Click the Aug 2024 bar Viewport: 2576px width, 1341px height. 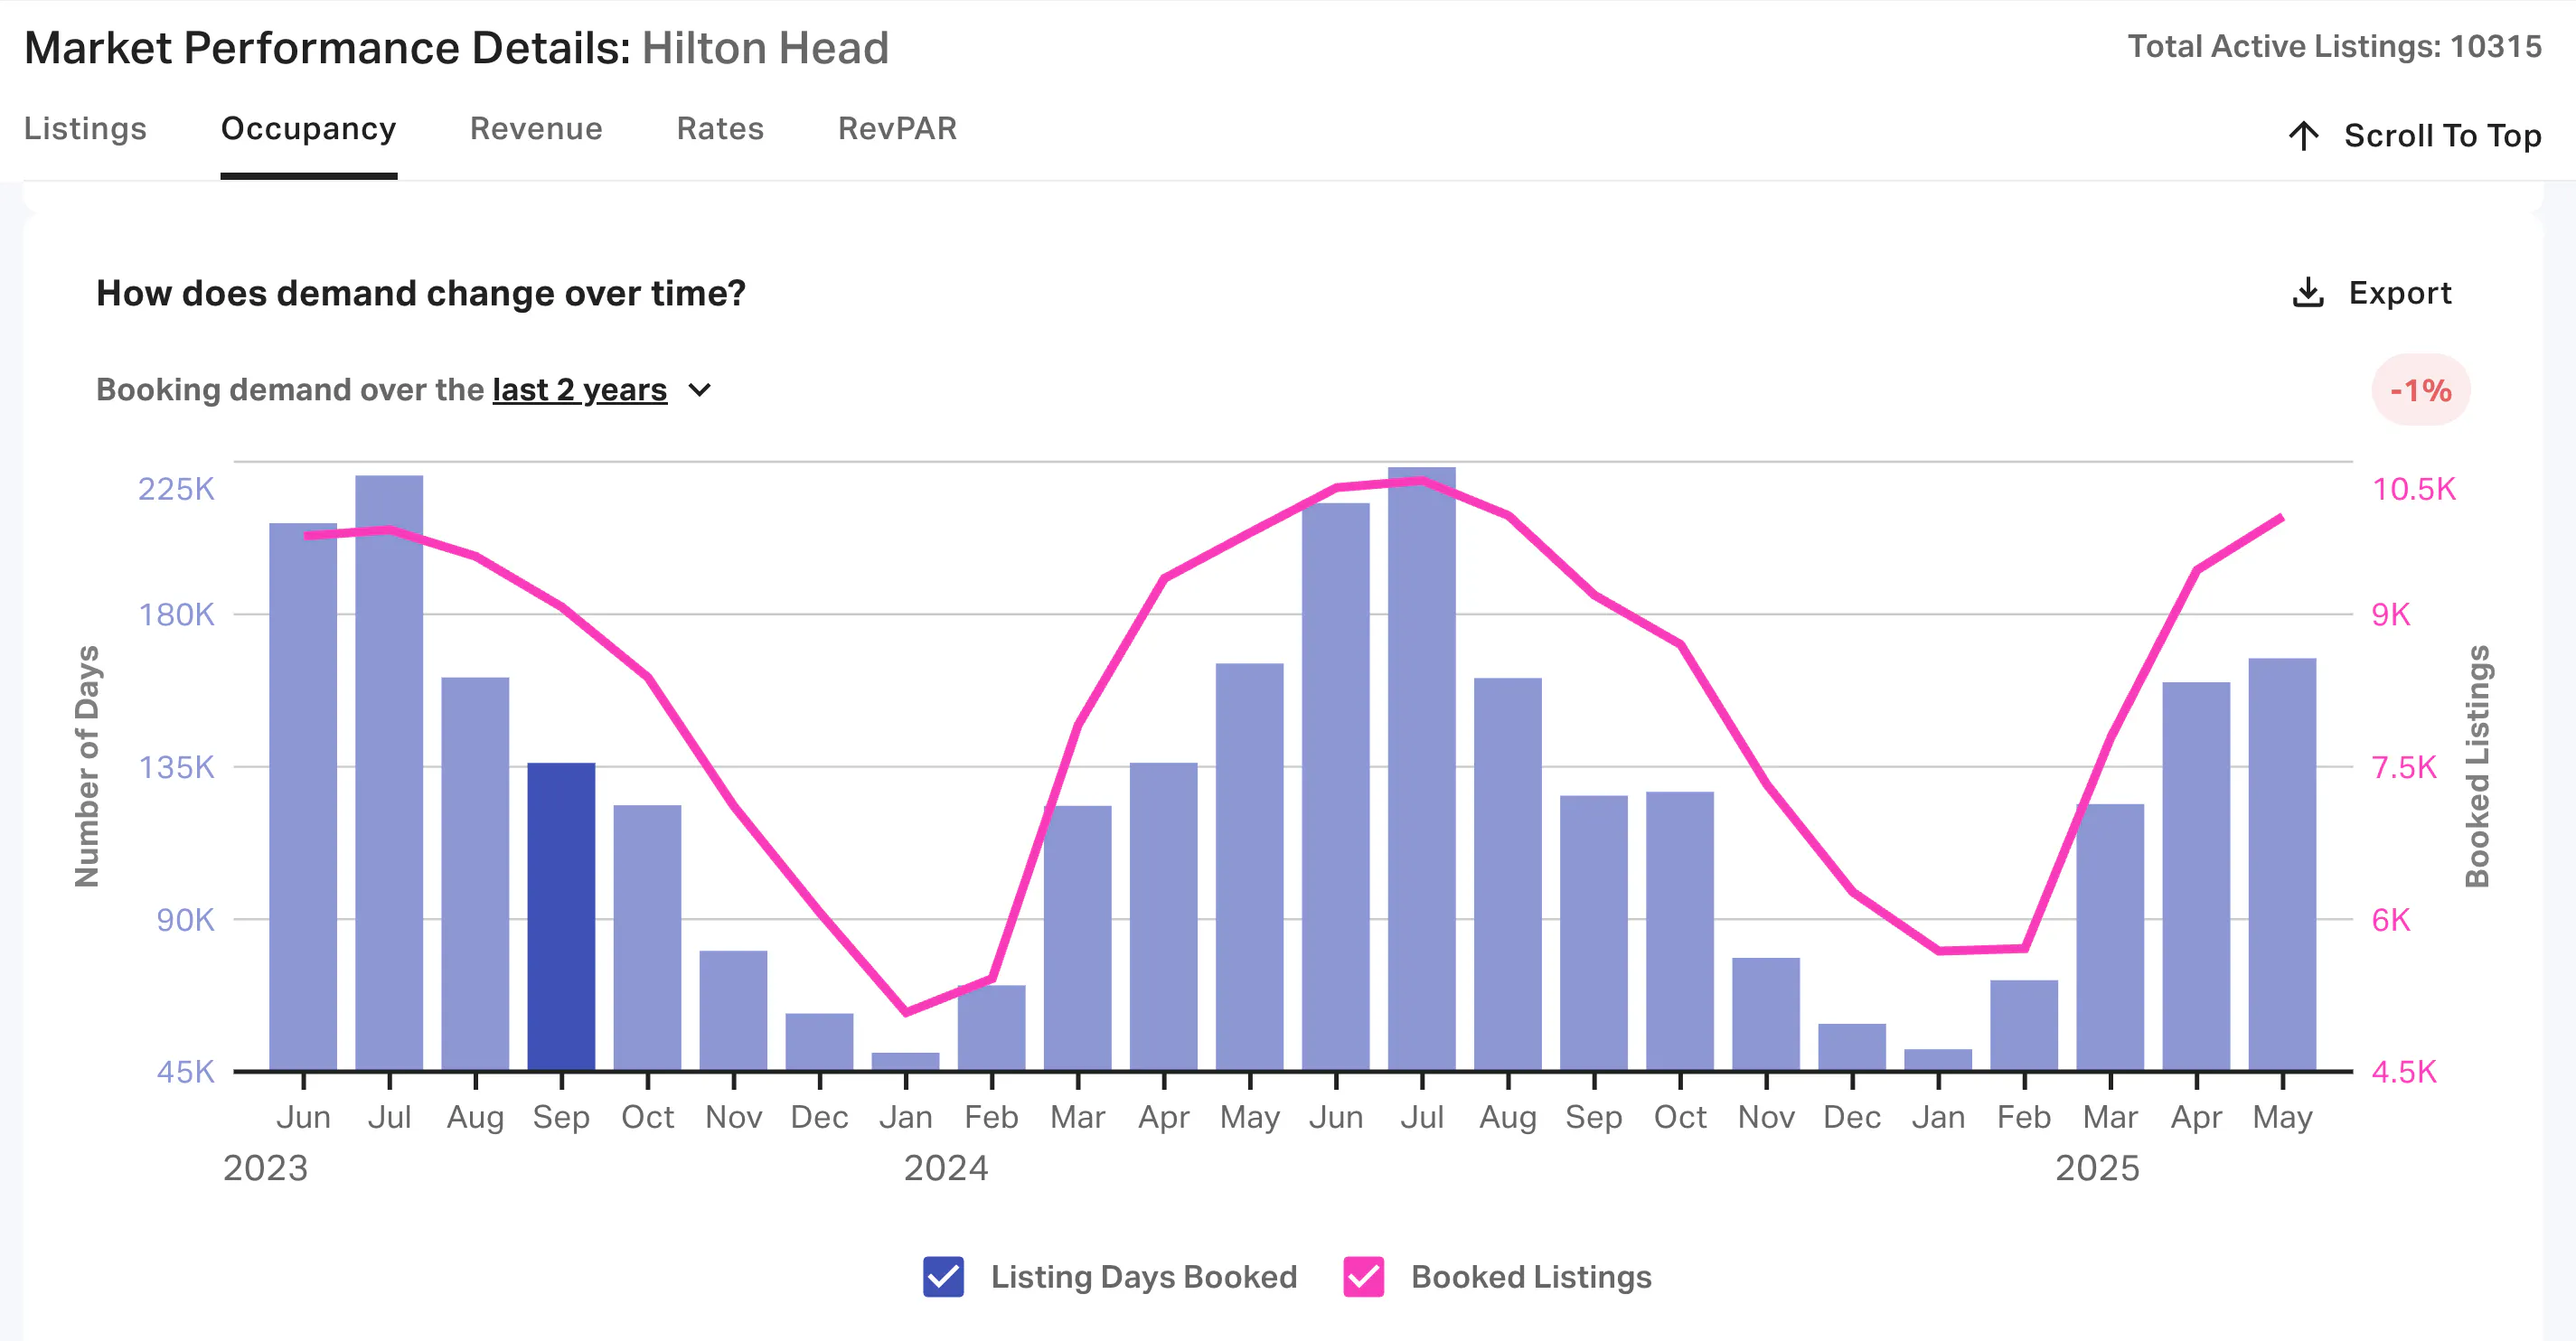click(1507, 874)
